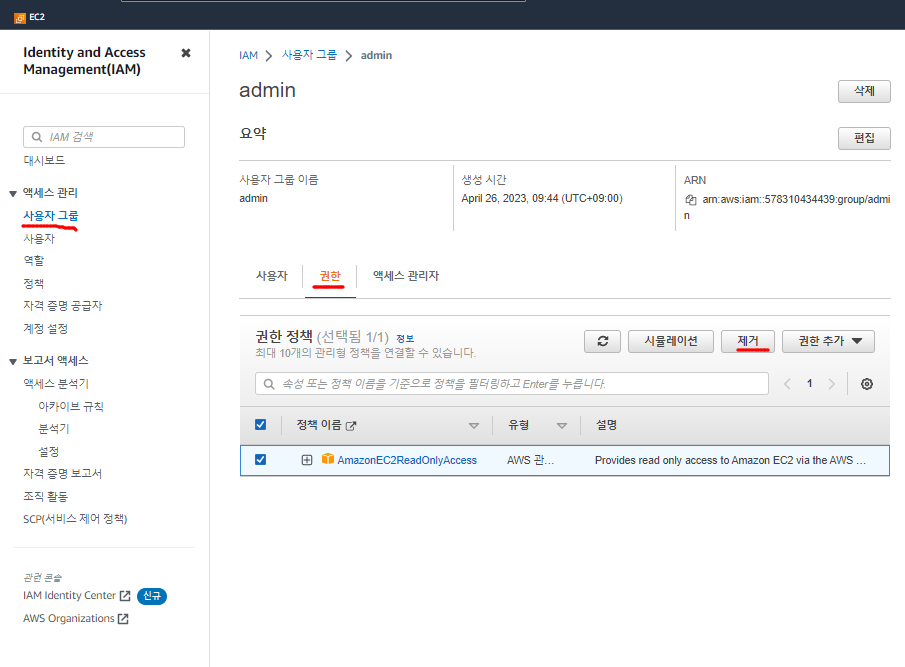Go to next page of policies

[x=831, y=384]
